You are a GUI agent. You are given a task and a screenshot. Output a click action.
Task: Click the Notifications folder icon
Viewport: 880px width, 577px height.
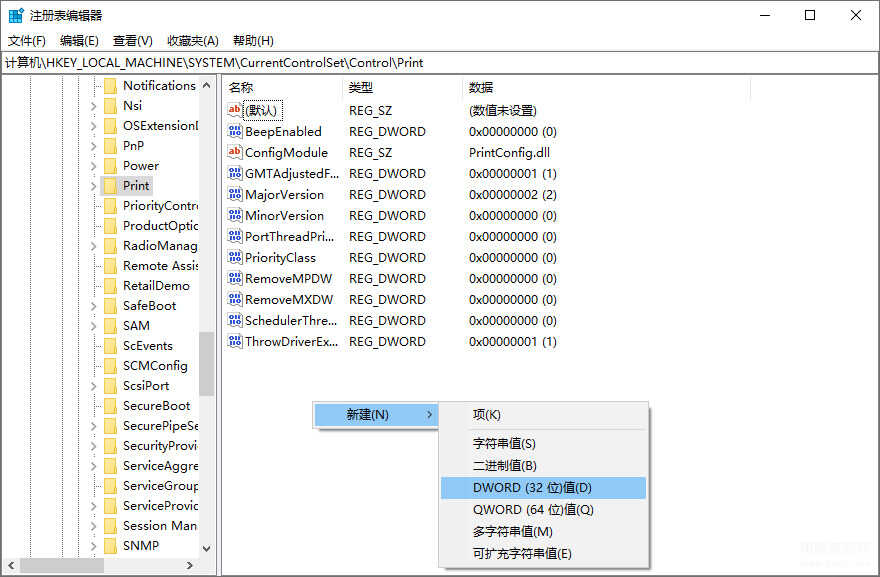tap(111, 86)
